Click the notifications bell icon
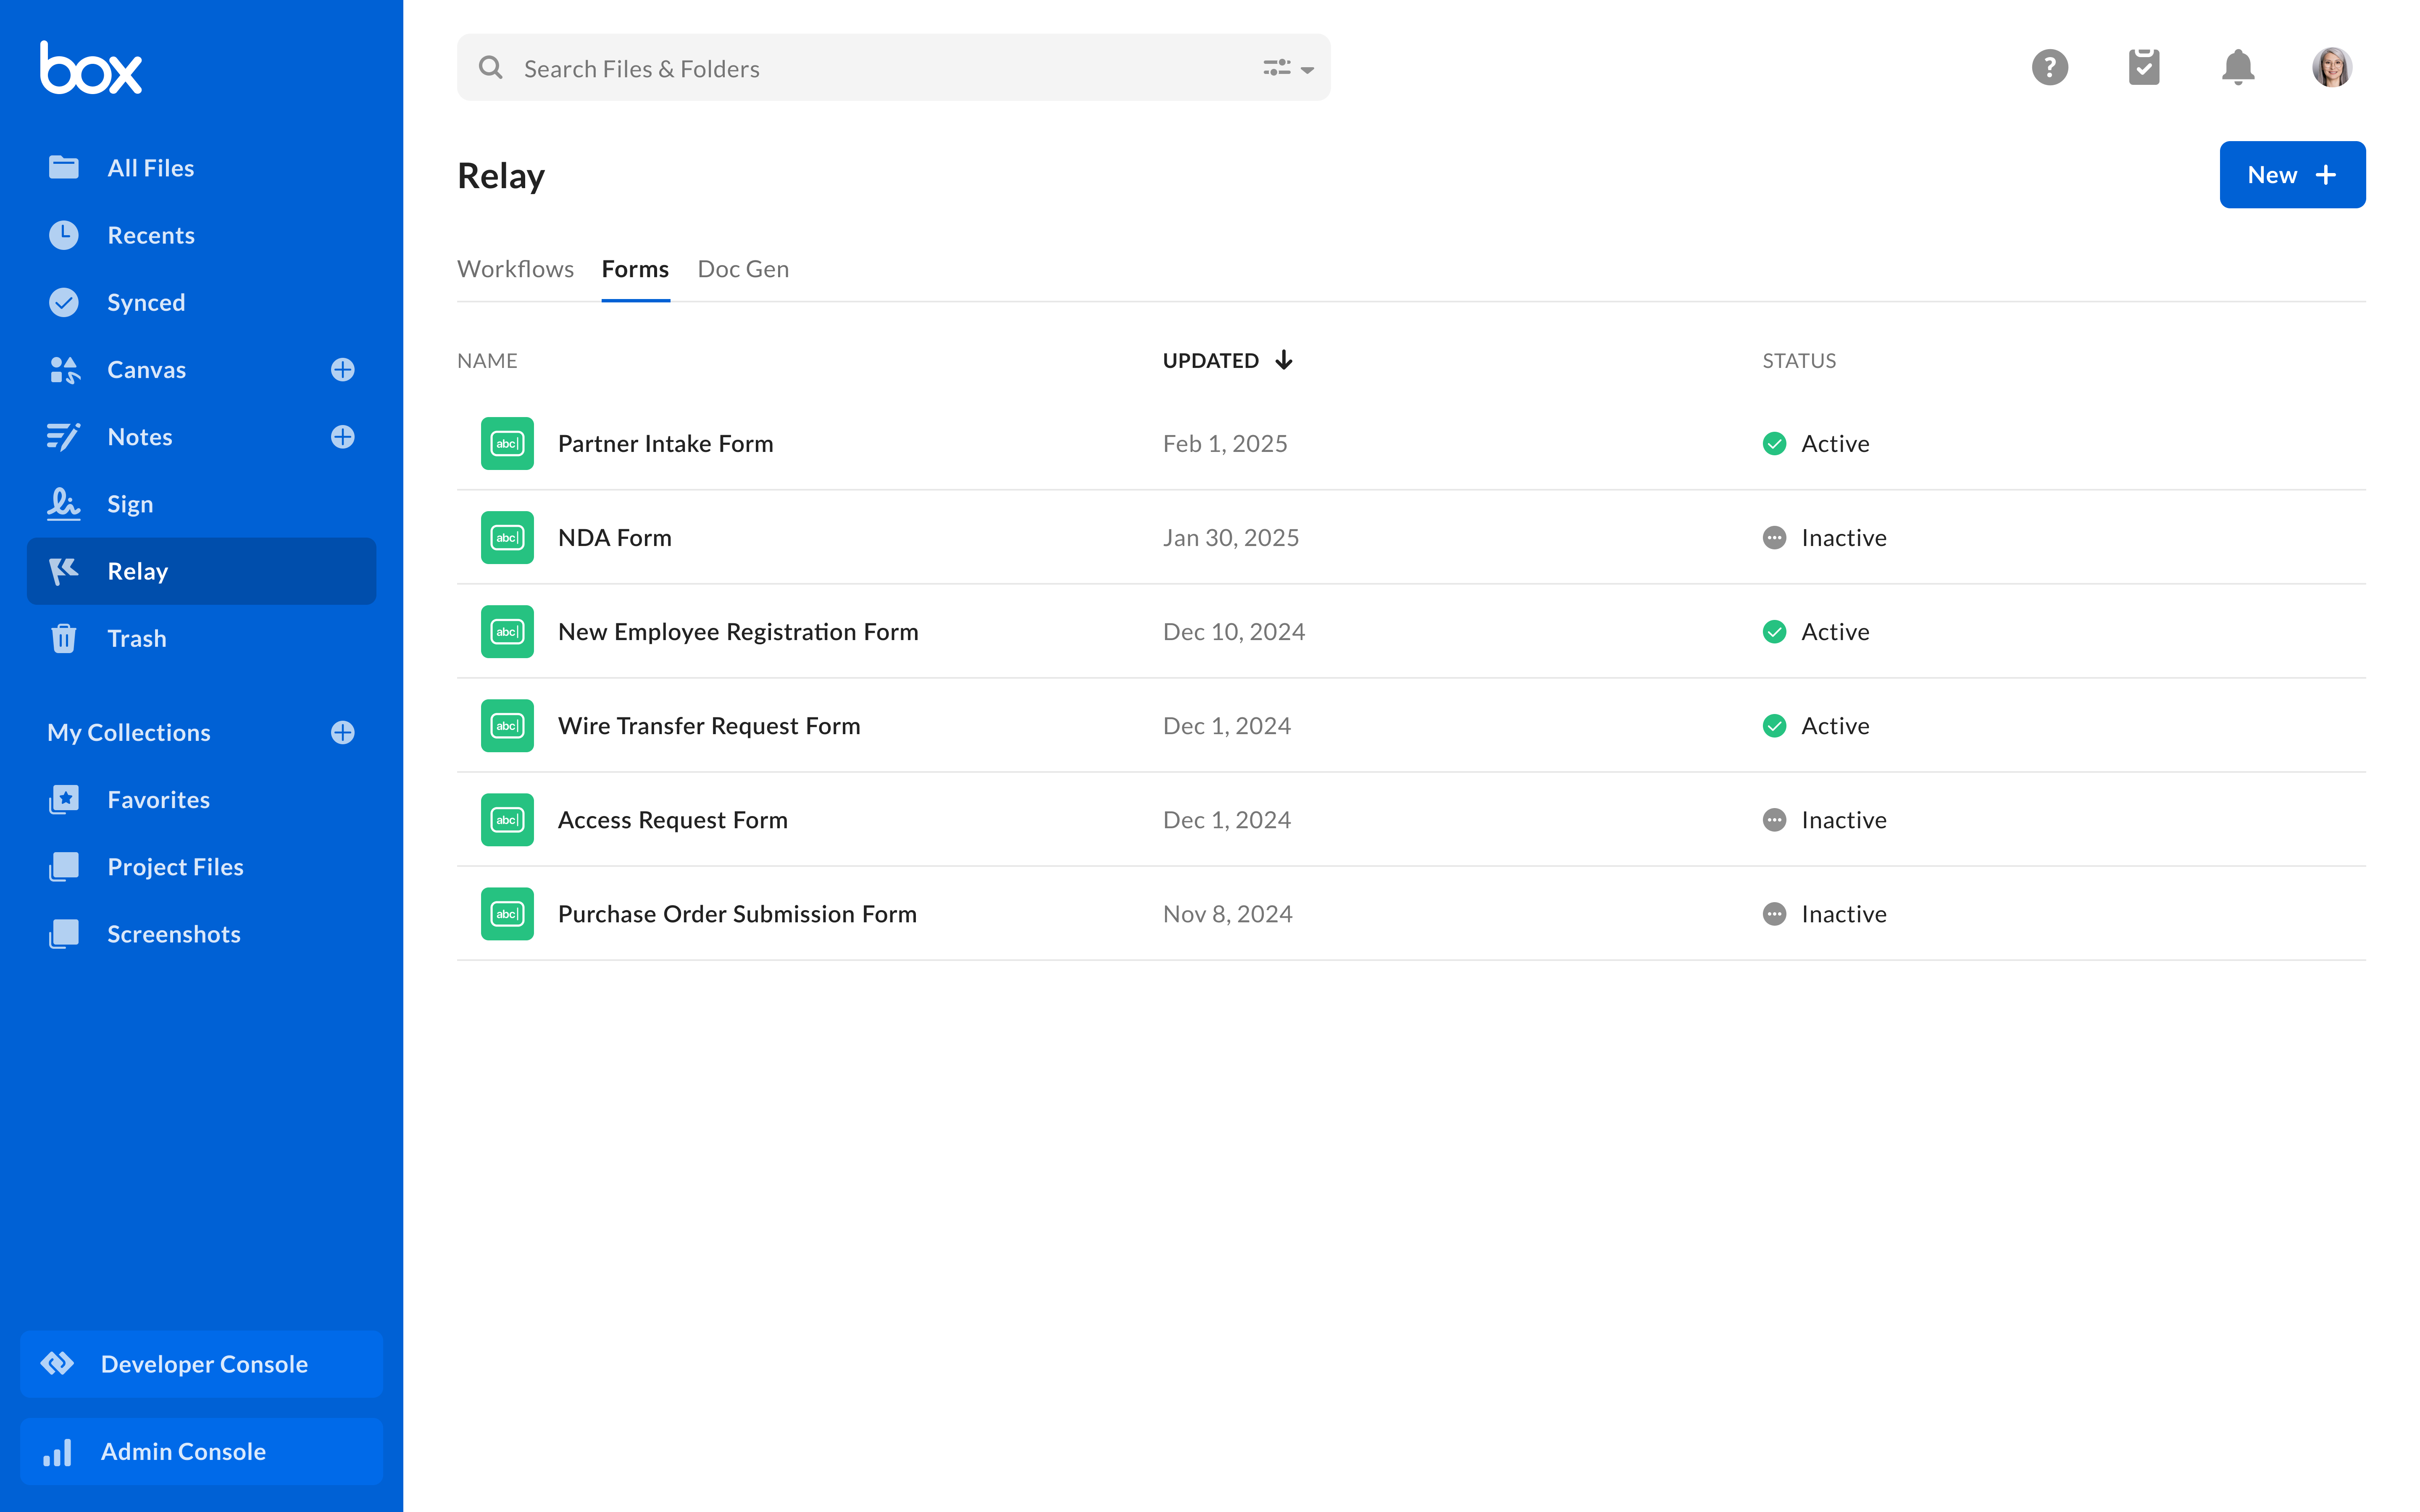 coord(2238,67)
